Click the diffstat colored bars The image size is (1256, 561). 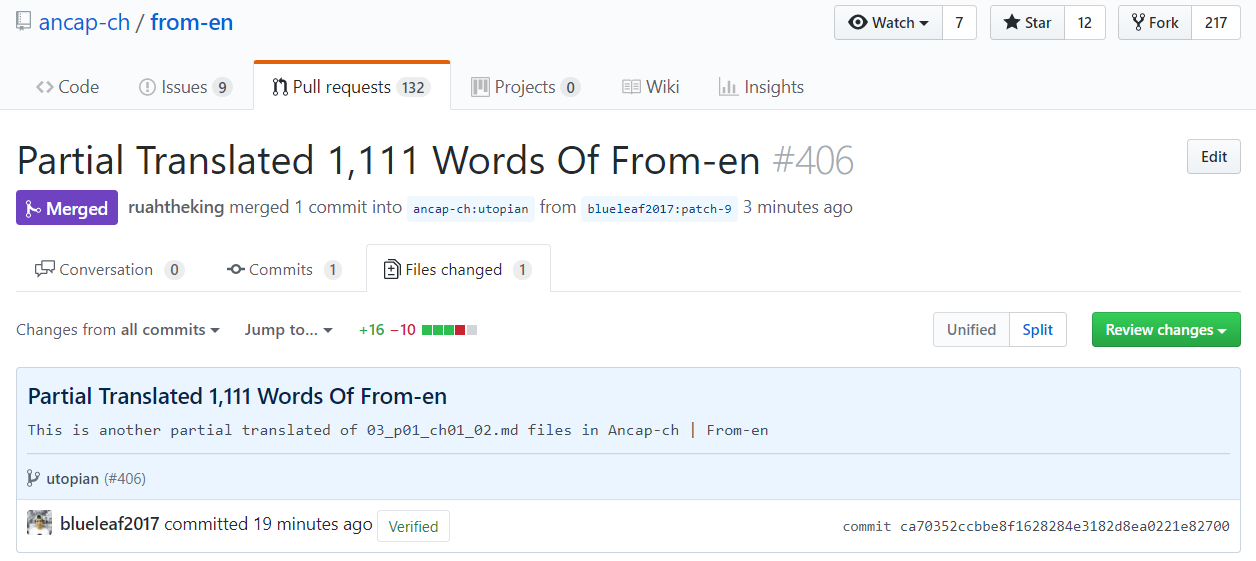449,330
